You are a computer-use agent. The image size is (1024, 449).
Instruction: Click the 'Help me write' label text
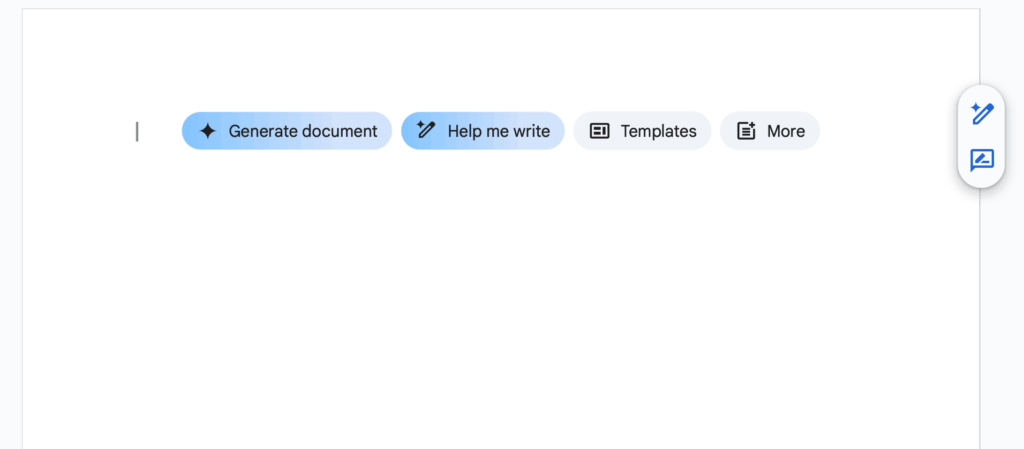pos(498,131)
